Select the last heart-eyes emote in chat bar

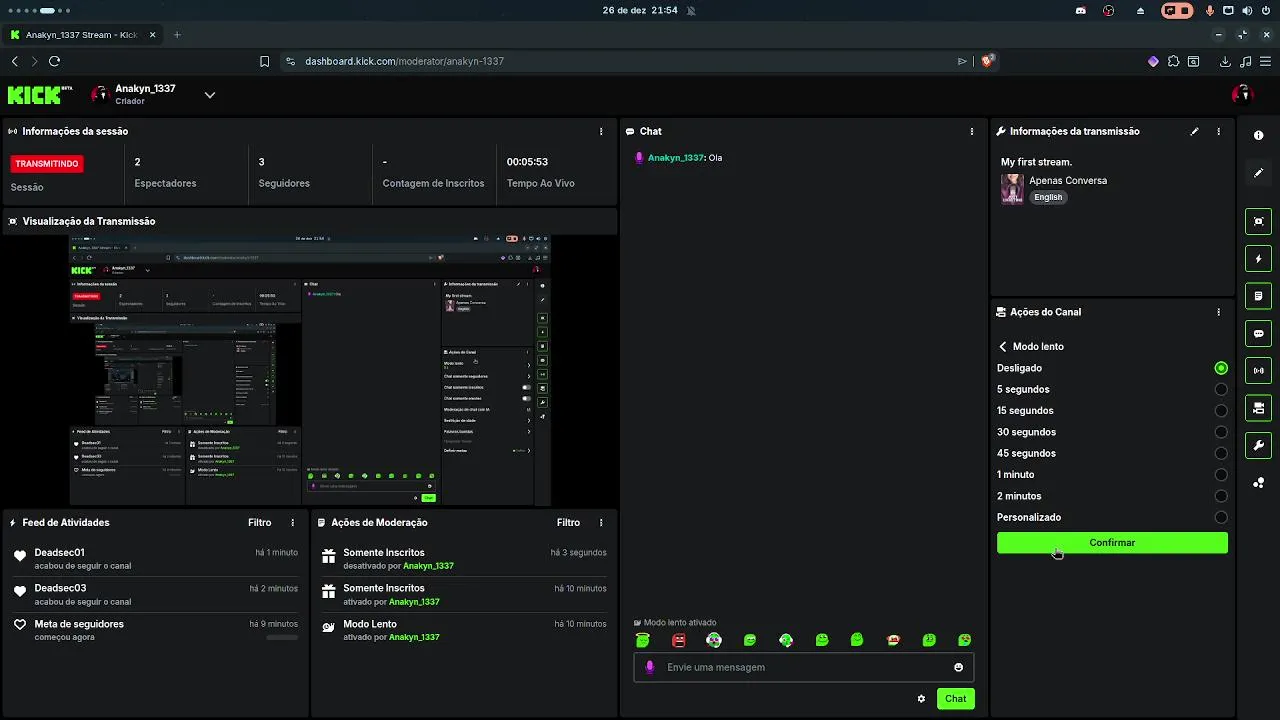point(964,640)
